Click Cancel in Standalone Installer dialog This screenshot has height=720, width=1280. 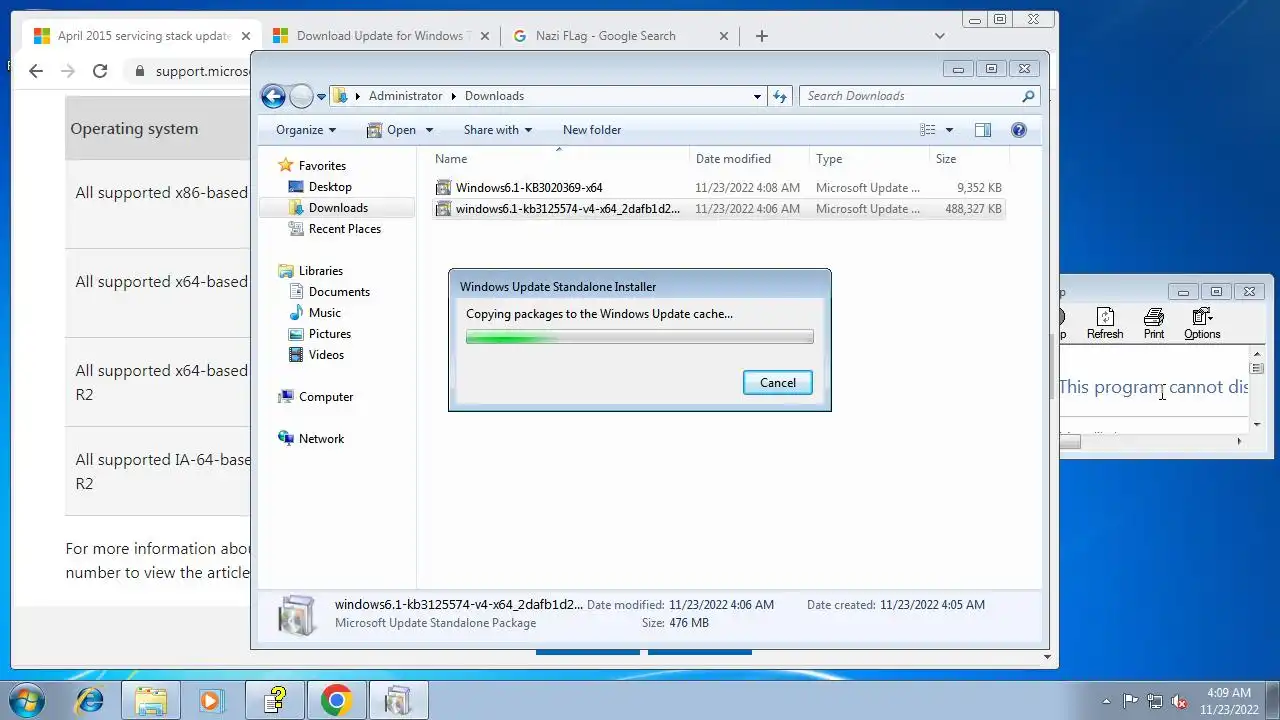tap(778, 383)
